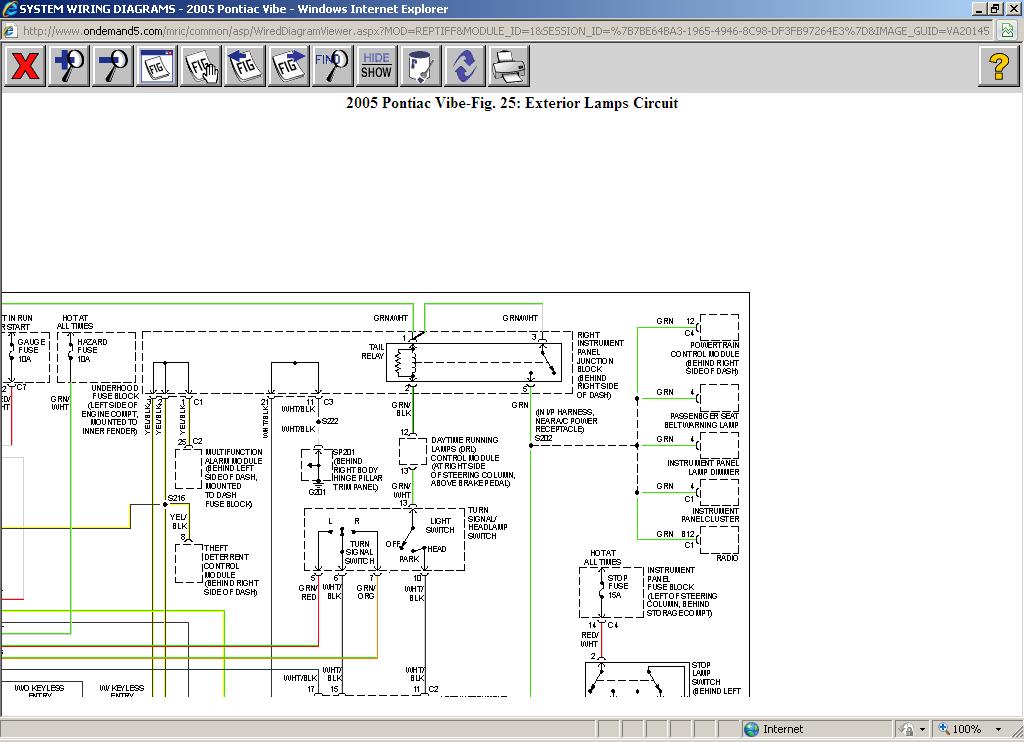
Task: Click the blue refresh arrows icon
Action: pos(465,67)
